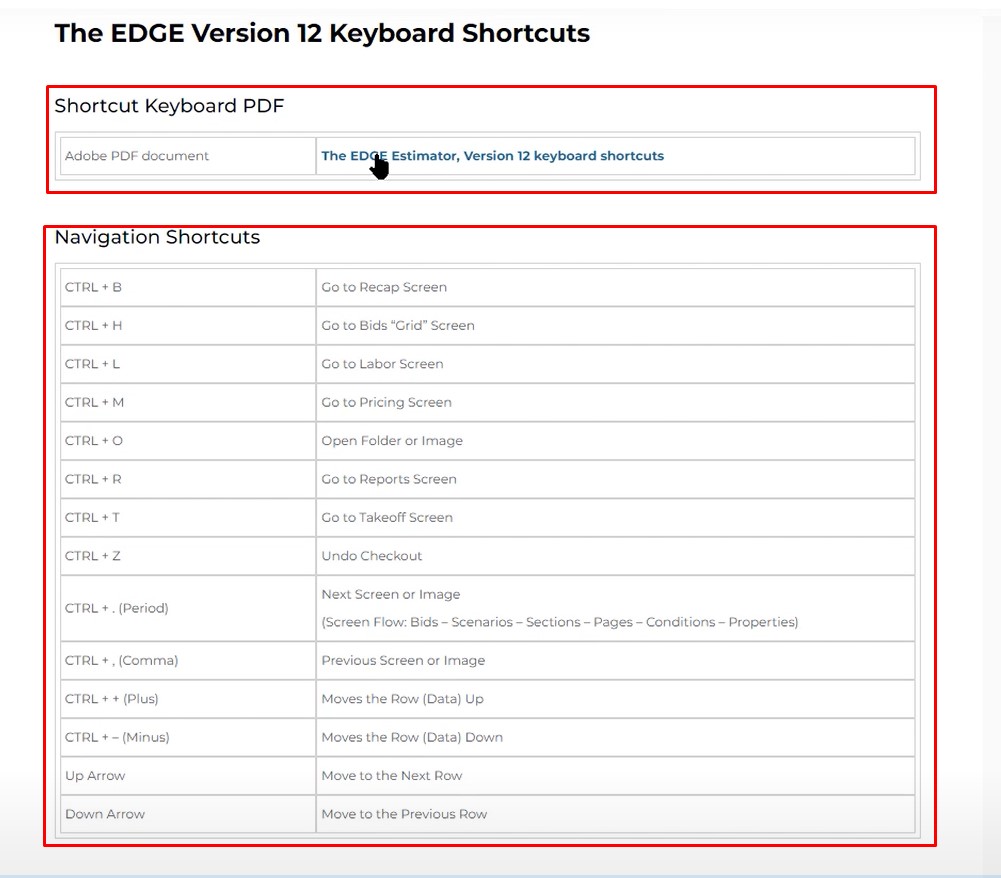Select the CTRL + H shortcut cell

click(x=93, y=326)
